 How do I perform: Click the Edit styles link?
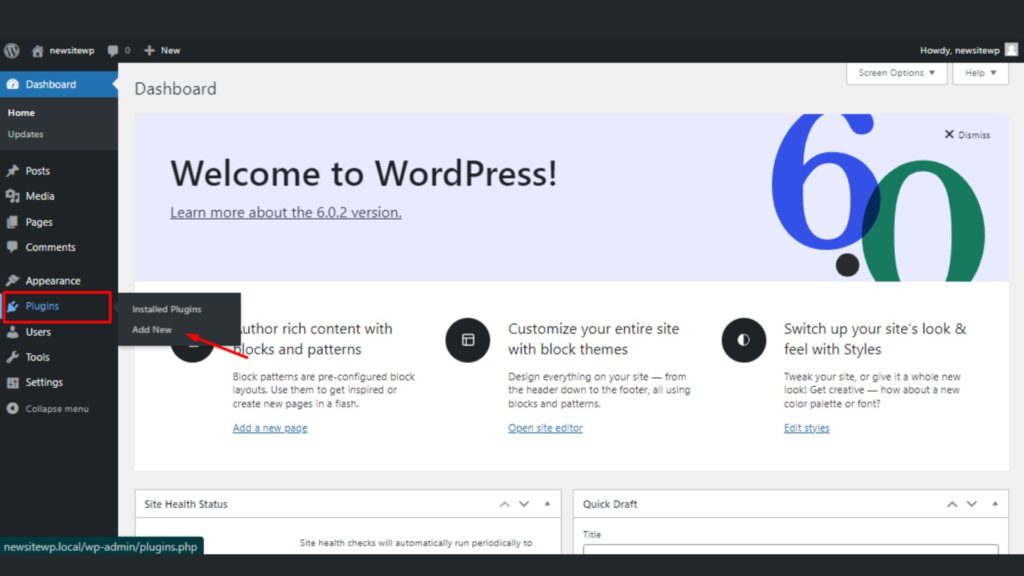tap(807, 428)
